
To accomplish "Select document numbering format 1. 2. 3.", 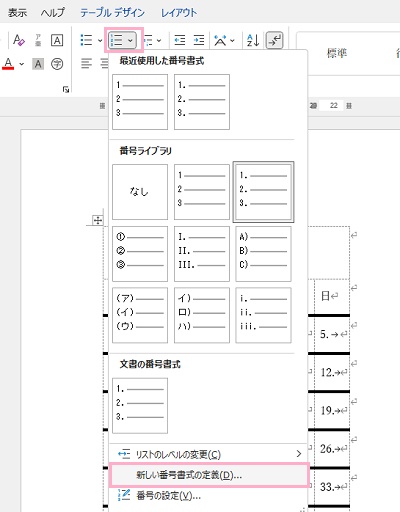I will (x=140, y=406).
